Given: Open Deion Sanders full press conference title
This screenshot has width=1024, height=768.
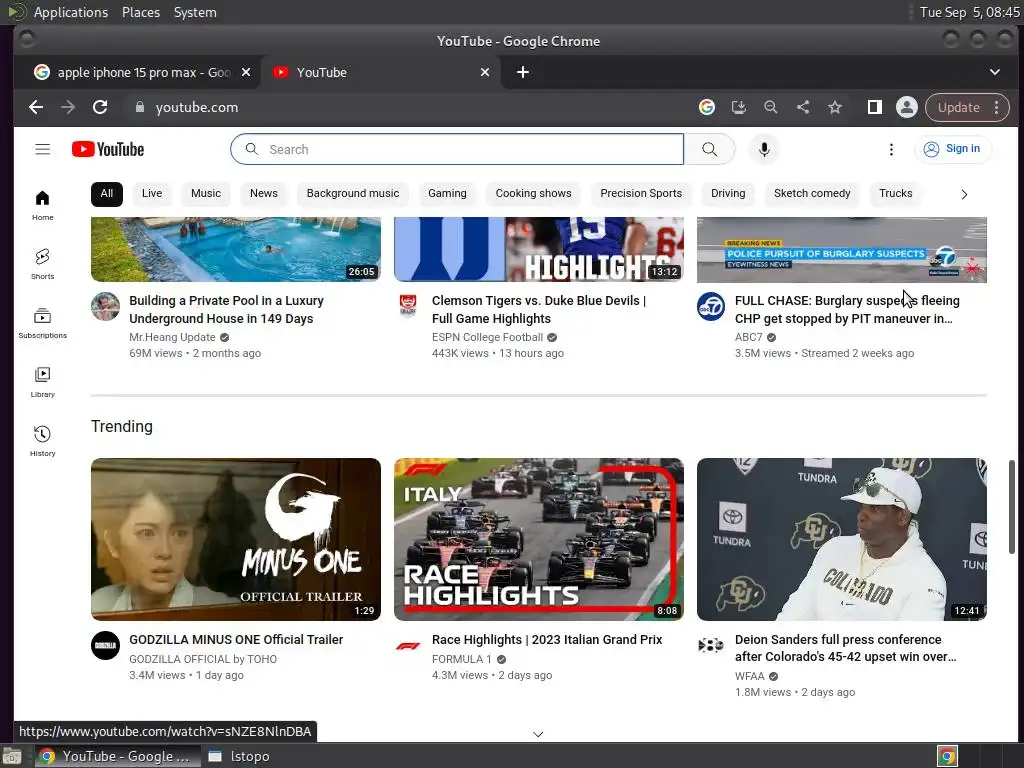Looking at the screenshot, I should click(846, 648).
